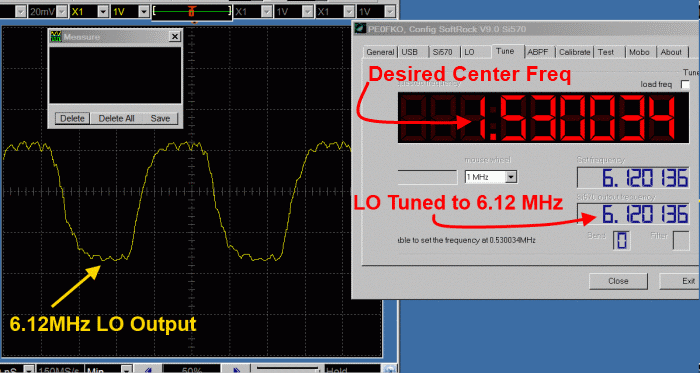The width and height of the screenshot is (700, 373).
Task: Open the Test tab
Action: point(606,52)
